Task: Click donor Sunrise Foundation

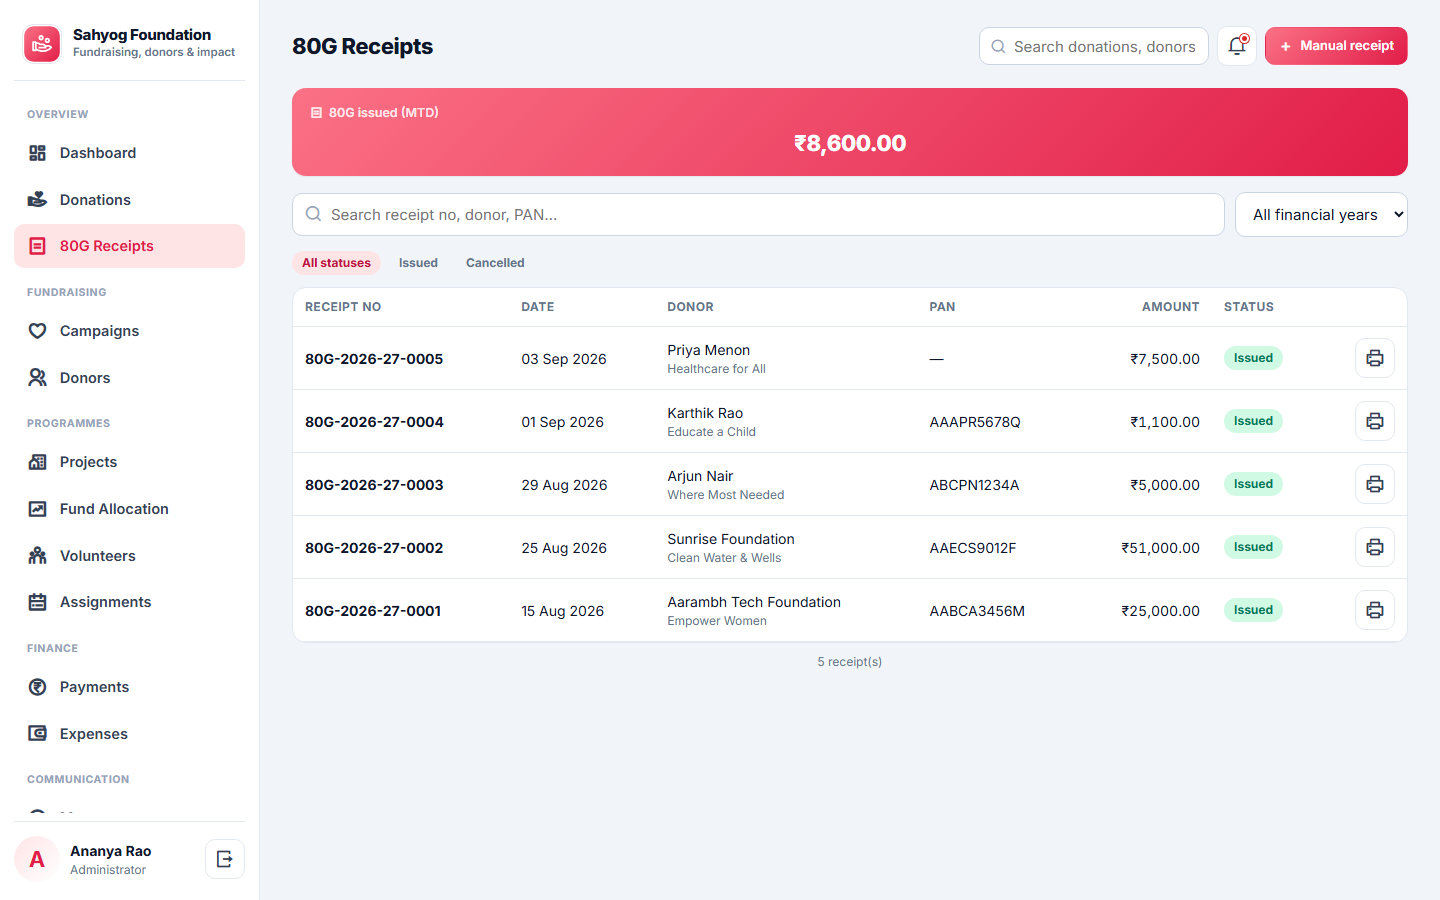Action: pyautogui.click(x=731, y=539)
